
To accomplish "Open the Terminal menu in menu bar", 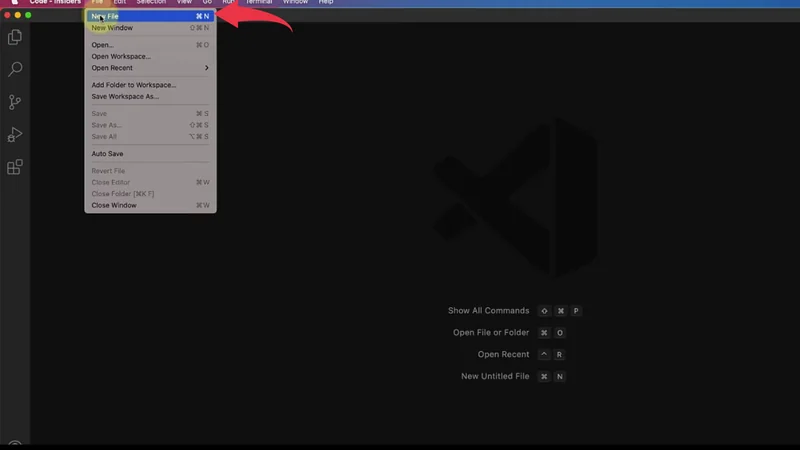I will pyautogui.click(x=258, y=2).
